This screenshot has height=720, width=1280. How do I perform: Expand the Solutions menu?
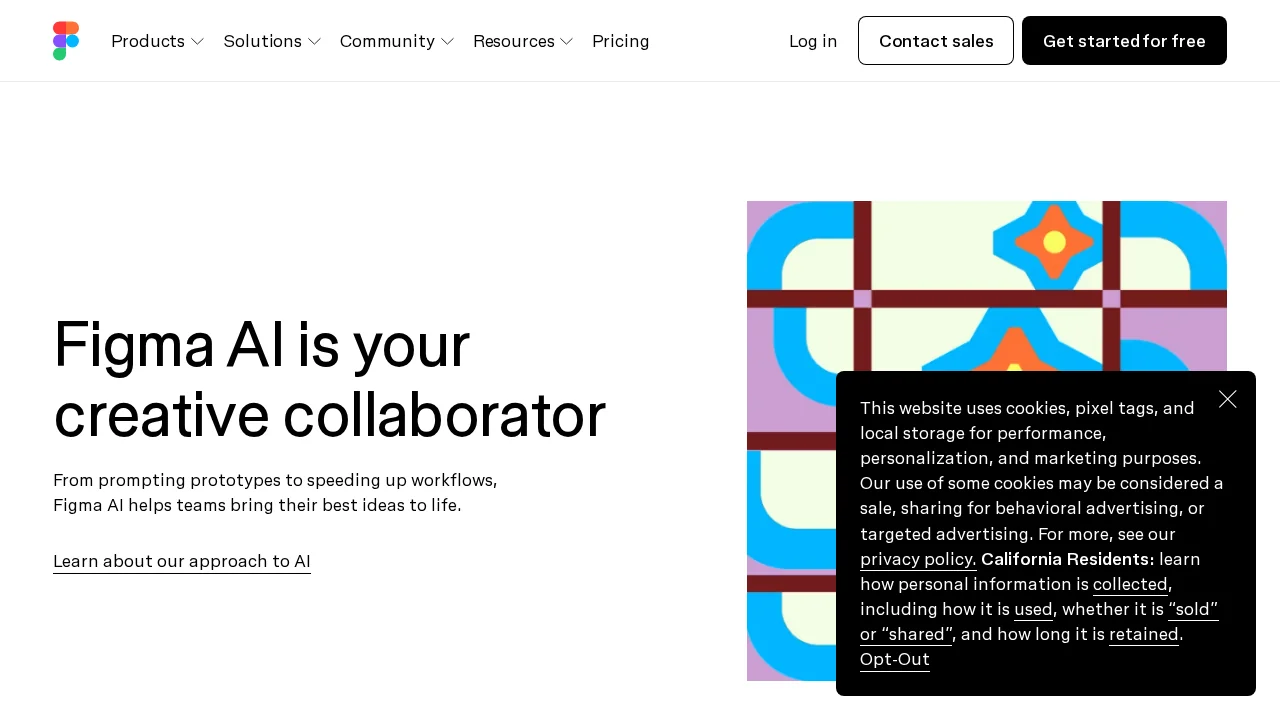tap(263, 41)
